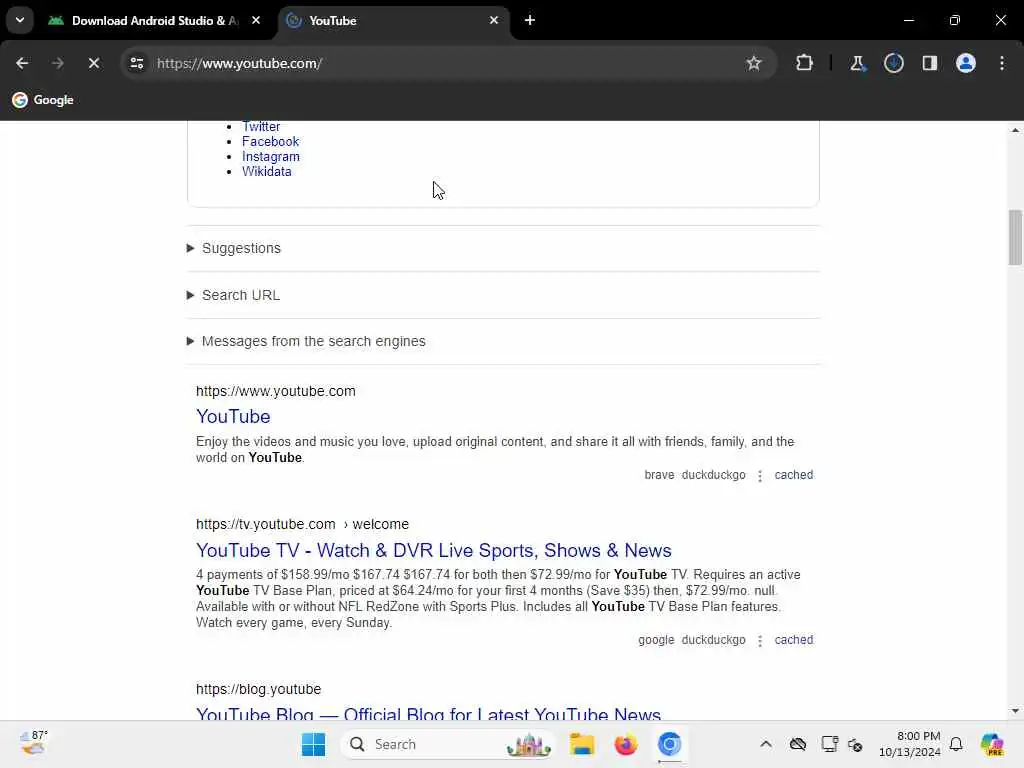Open the tab search dropdown arrow
The width and height of the screenshot is (1024, 768).
coord(20,20)
